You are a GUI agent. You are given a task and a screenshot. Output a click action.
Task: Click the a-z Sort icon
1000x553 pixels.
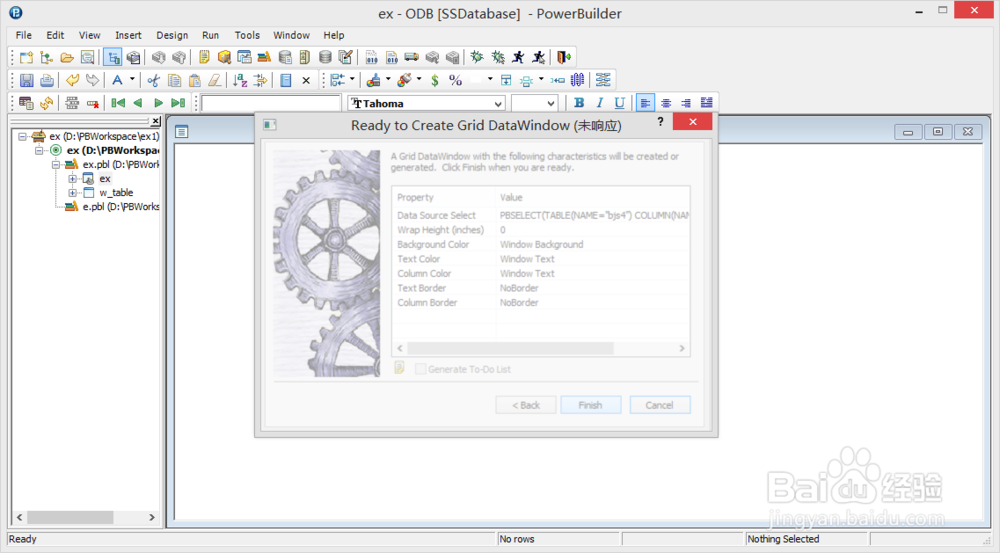tap(240, 80)
